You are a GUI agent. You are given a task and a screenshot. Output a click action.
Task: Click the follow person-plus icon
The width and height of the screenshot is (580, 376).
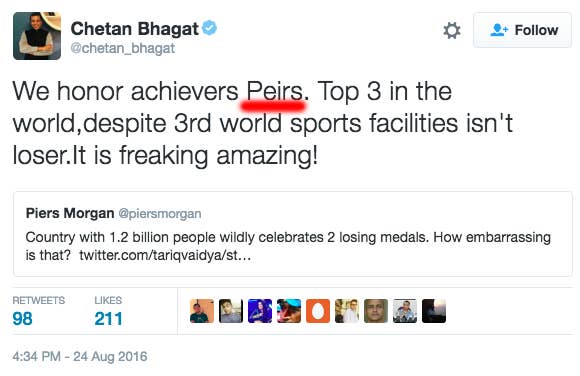pos(499,30)
